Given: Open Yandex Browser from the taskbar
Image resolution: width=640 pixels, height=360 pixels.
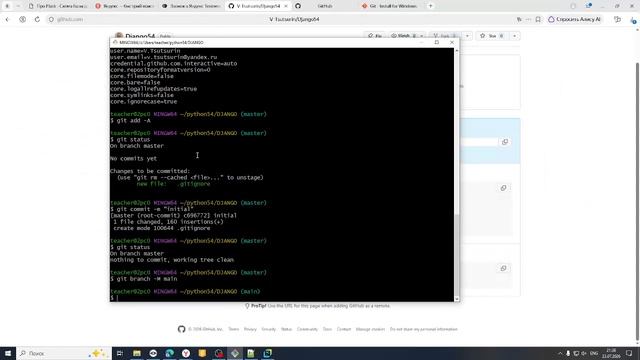Looking at the screenshot, I should tap(186, 353).
